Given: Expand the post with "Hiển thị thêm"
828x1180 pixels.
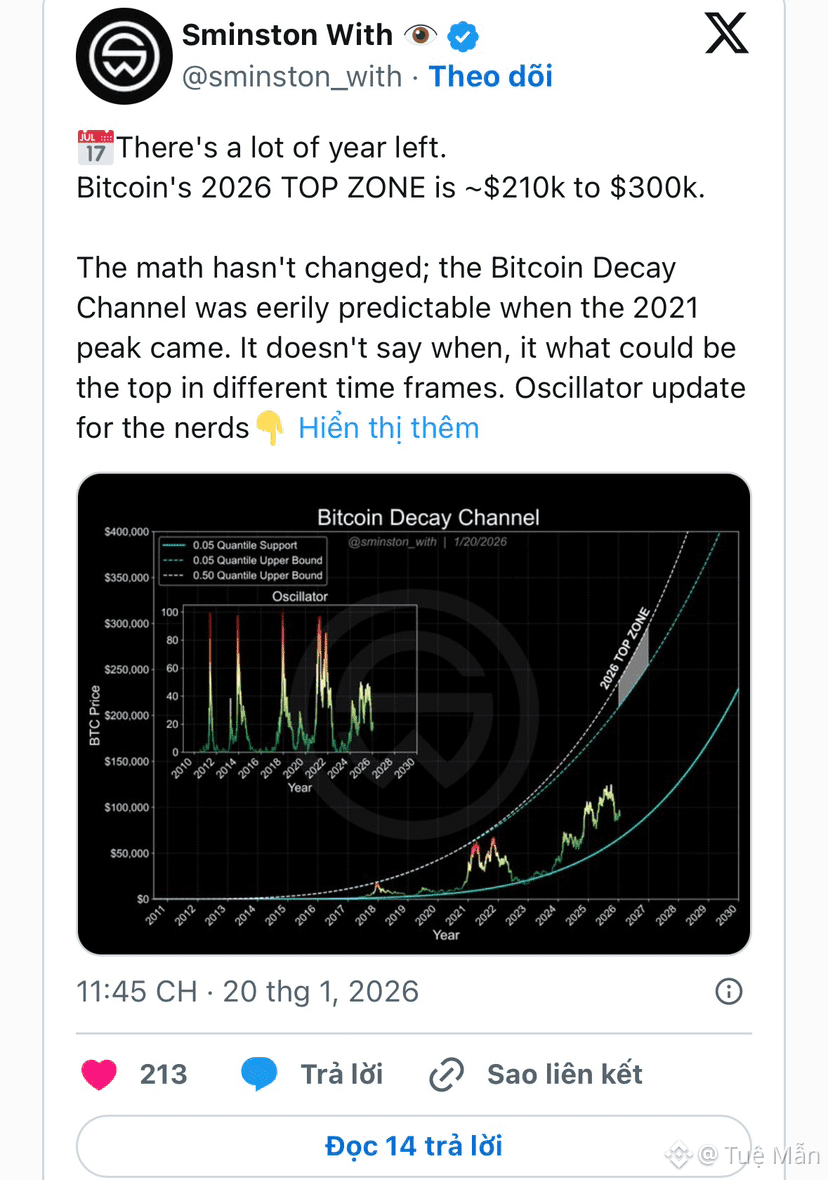Looking at the screenshot, I should [x=388, y=428].
